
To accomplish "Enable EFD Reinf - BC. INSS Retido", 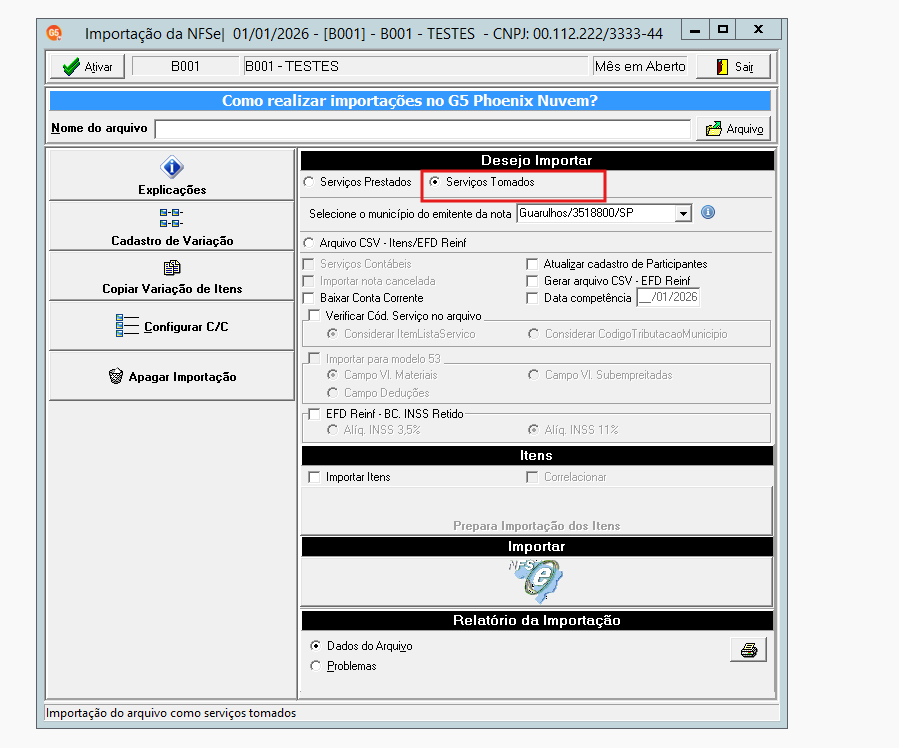I will [x=314, y=413].
